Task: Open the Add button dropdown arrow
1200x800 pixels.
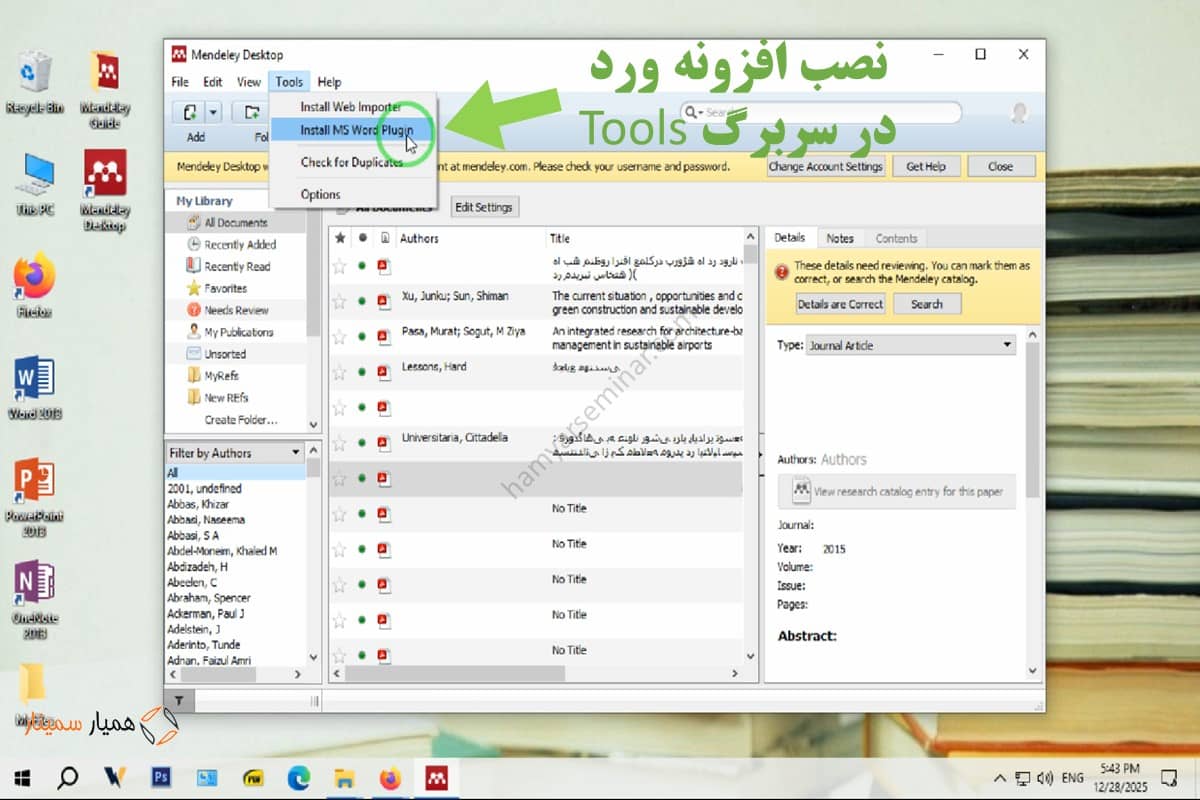Action: point(213,113)
